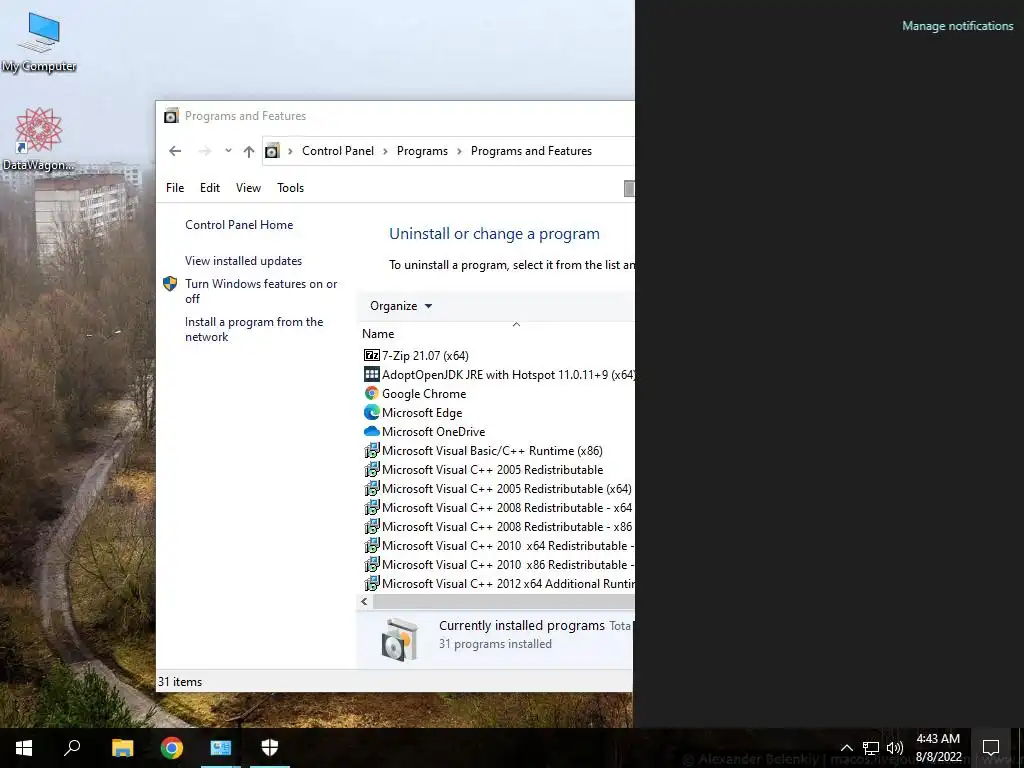Select '7-Zip 21.07 (x64)' entry text

click(425, 356)
